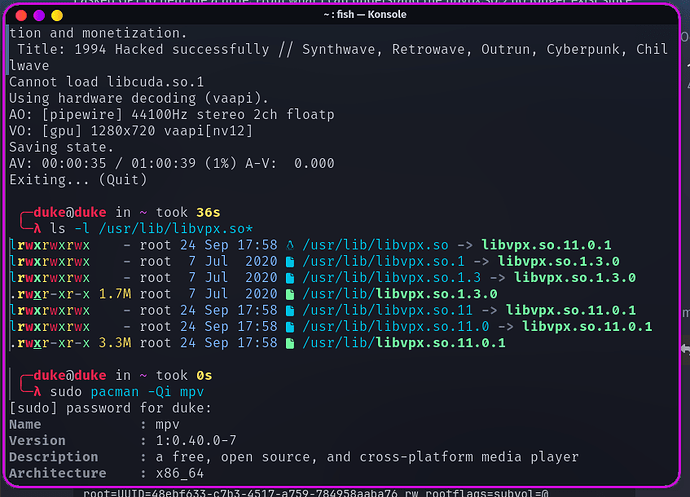Click the file icon beside /usr/lib/libvpx.so.1 entry

(290, 261)
